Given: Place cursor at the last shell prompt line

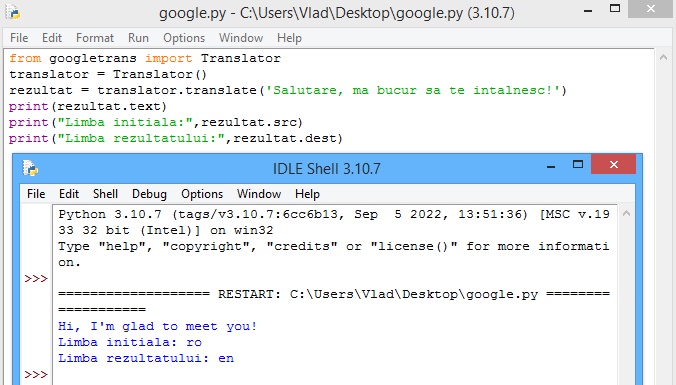Looking at the screenshot, I should point(331,375).
